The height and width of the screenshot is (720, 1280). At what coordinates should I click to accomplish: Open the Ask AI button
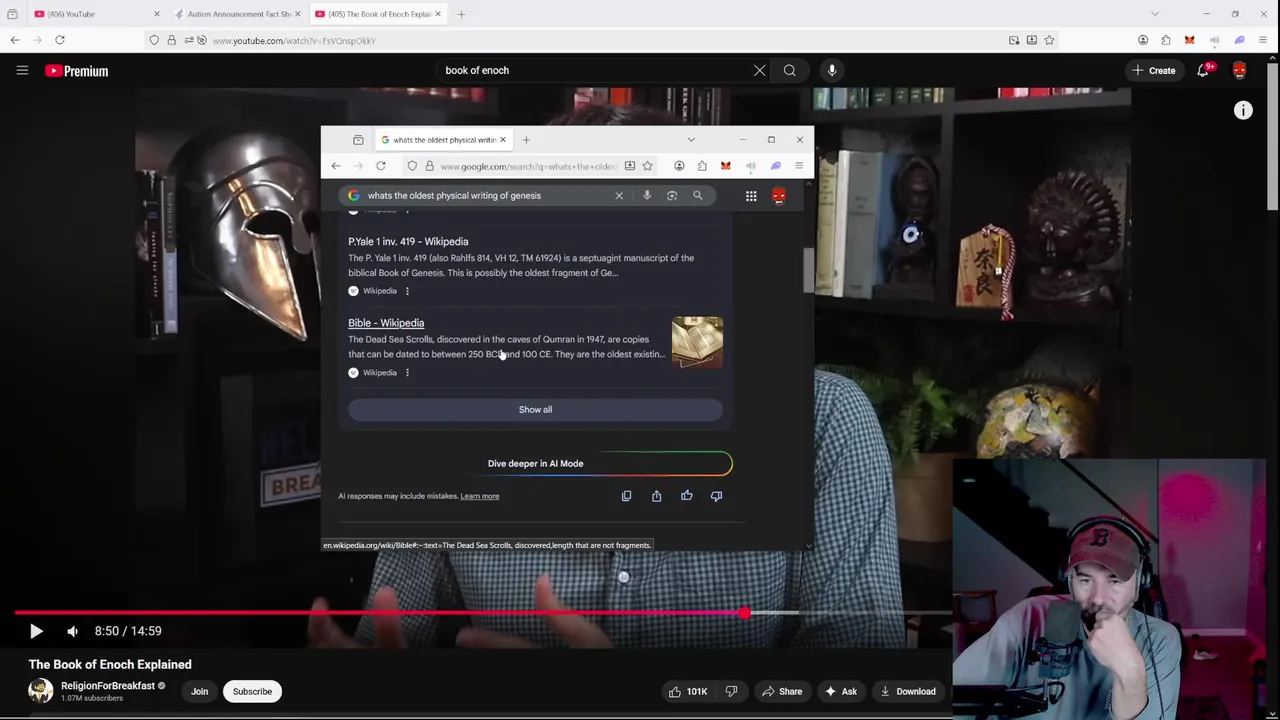coord(840,691)
